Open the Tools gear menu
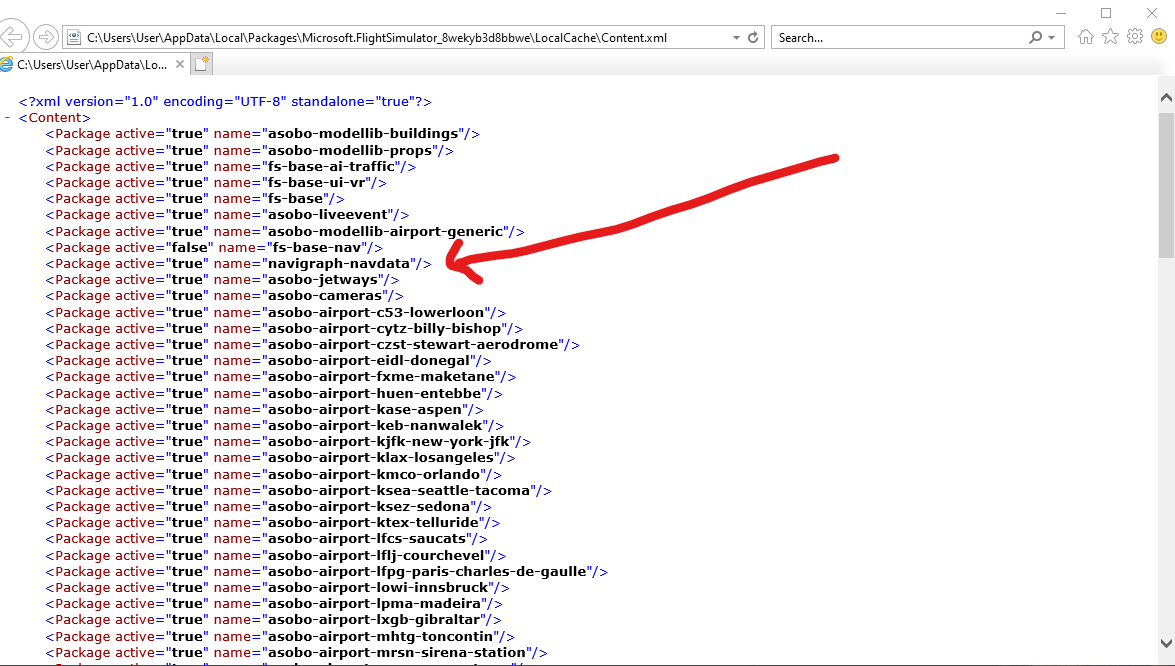1175x666 pixels. tap(1134, 37)
